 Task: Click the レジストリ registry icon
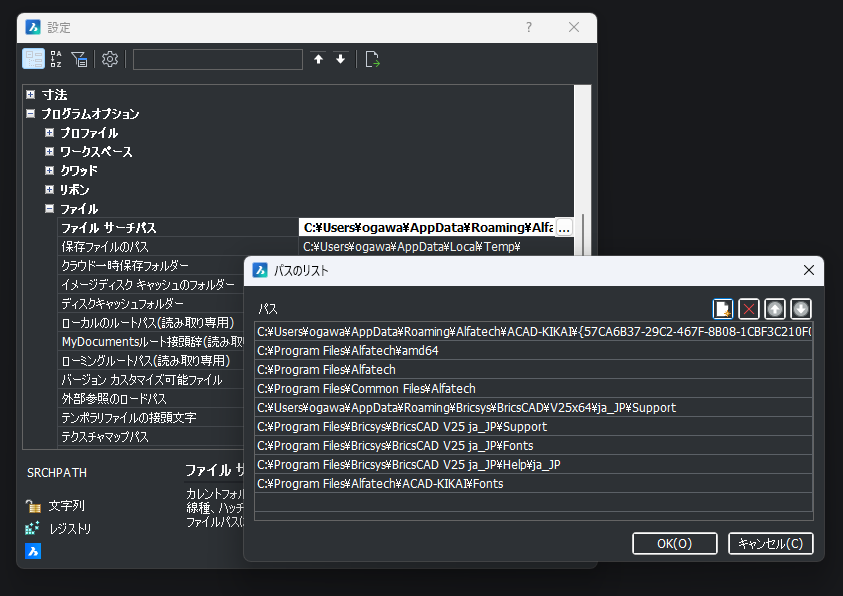[x=32, y=528]
